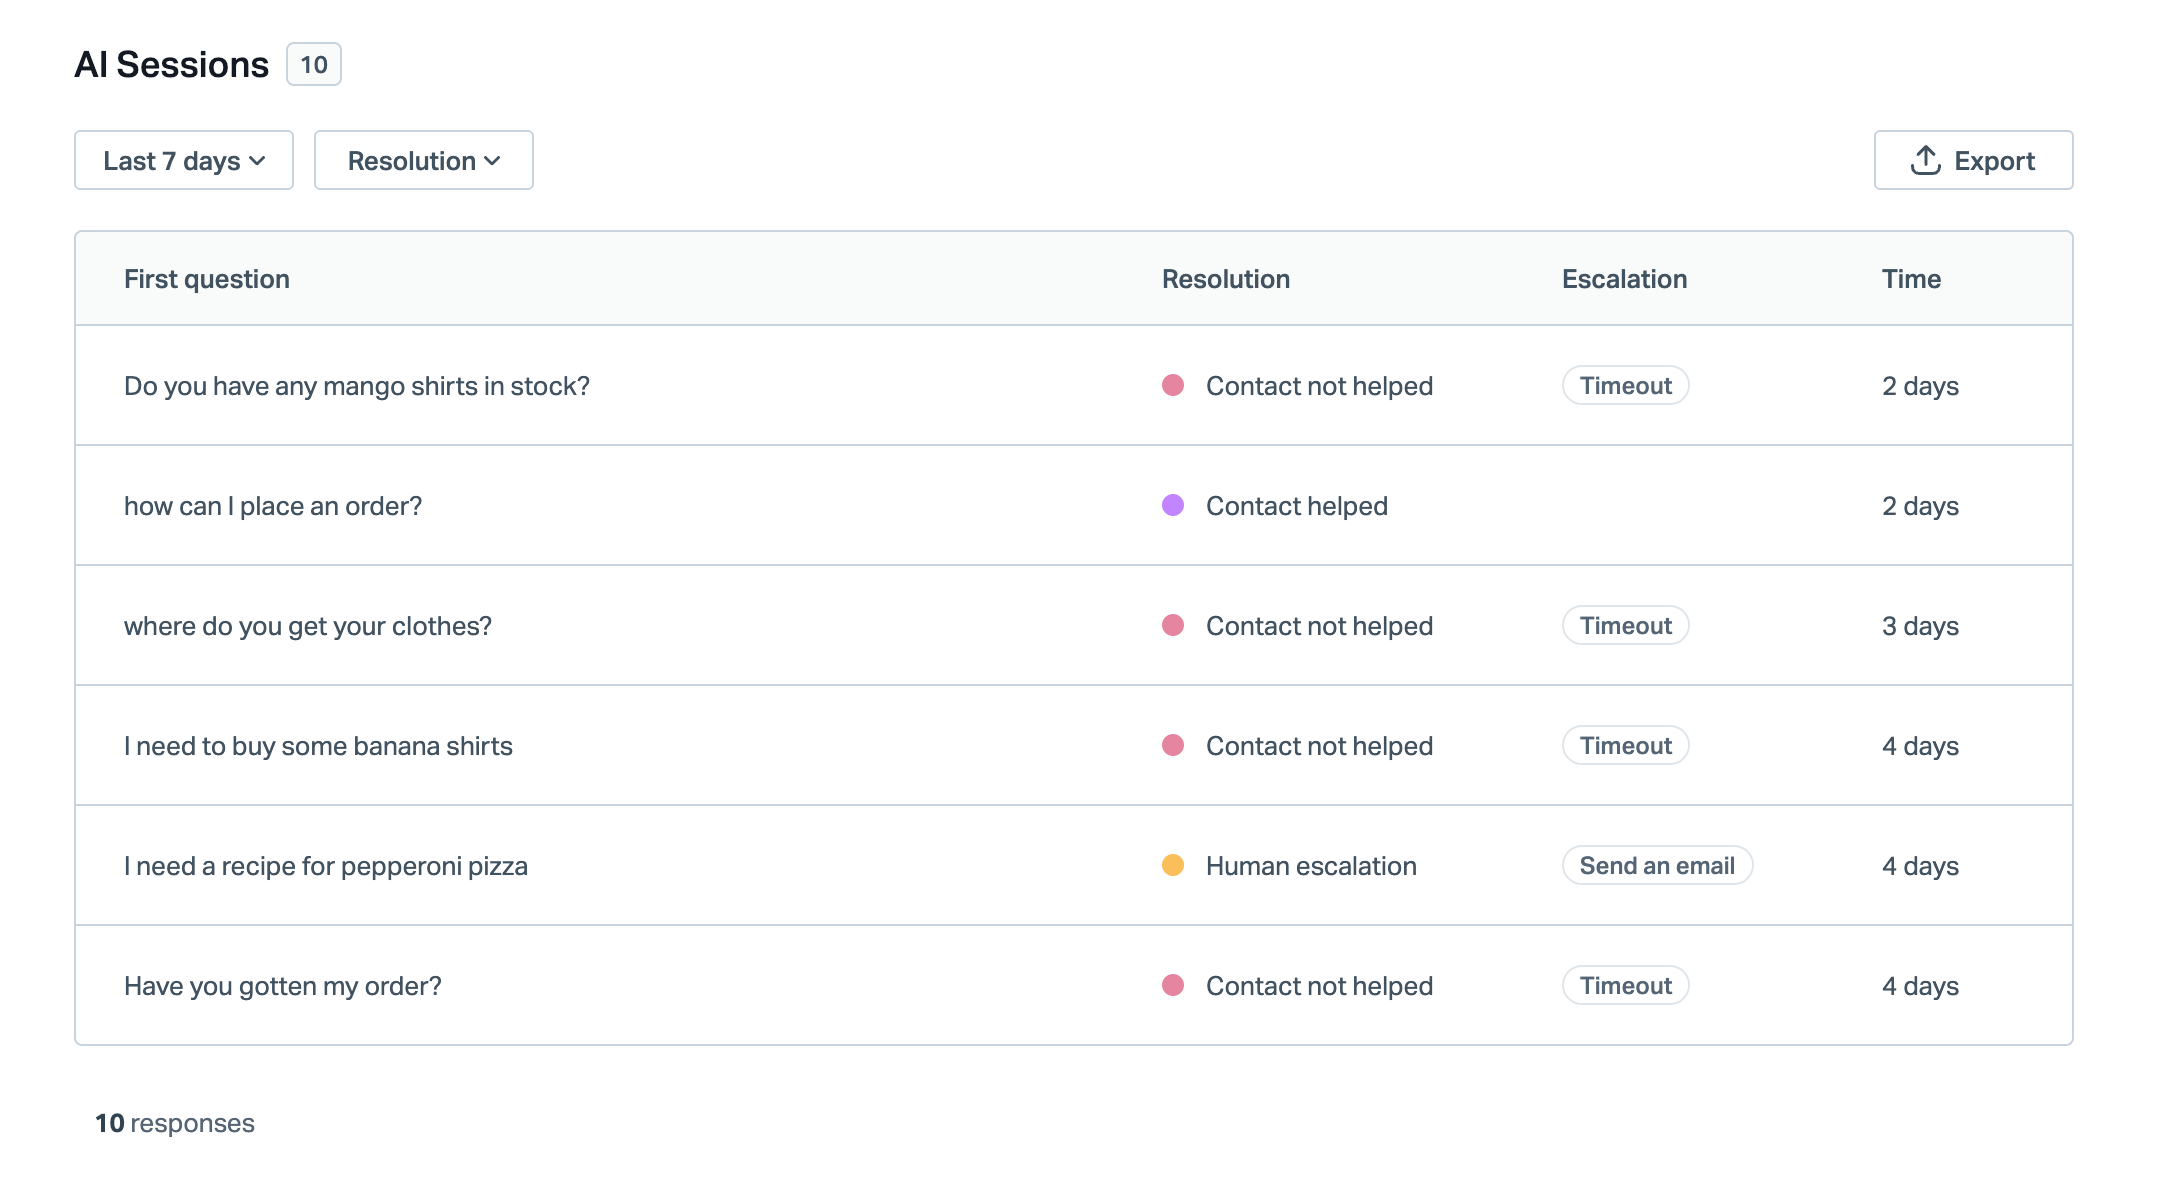Image resolution: width=2164 pixels, height=1188 pixels.
Task: Click the 3 days time value
Action: (1920, 626)
